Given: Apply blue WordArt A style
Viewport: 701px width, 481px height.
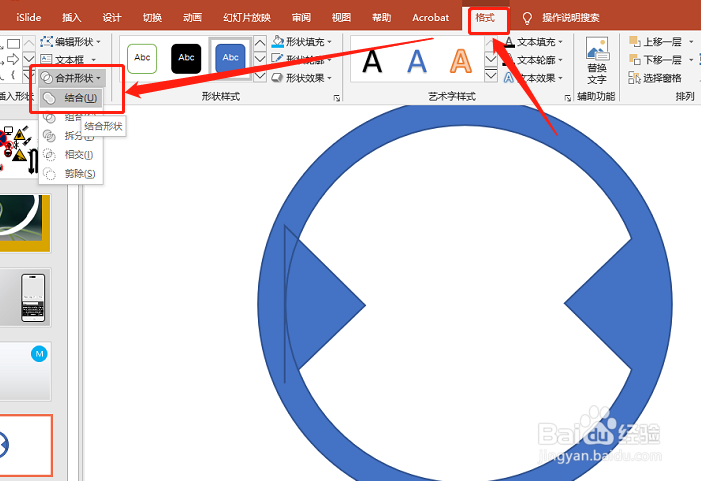Looking at the screenshot, I should pos(417,61).
